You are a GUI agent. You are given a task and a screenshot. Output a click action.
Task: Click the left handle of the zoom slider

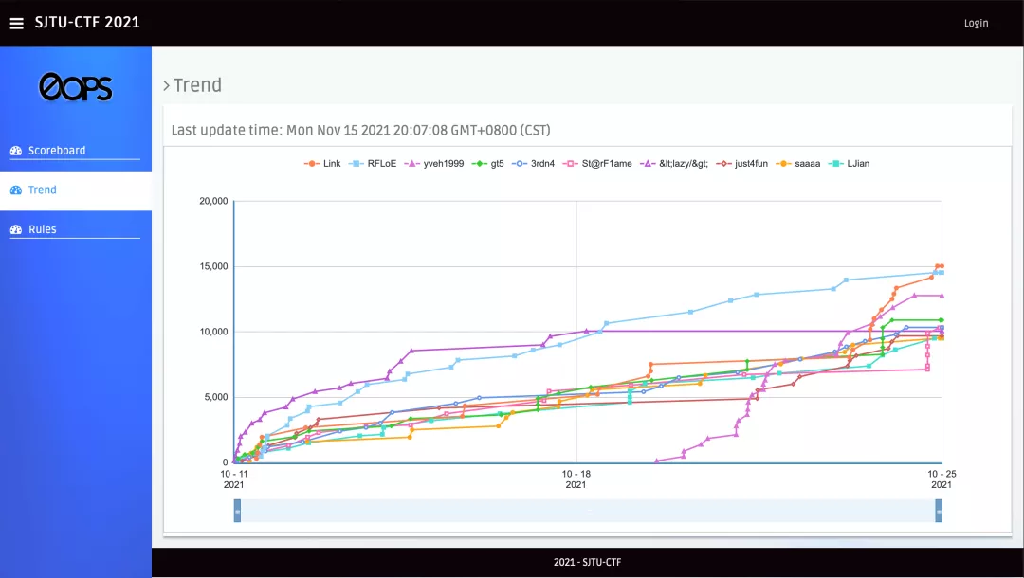click(x=237, y=511)
